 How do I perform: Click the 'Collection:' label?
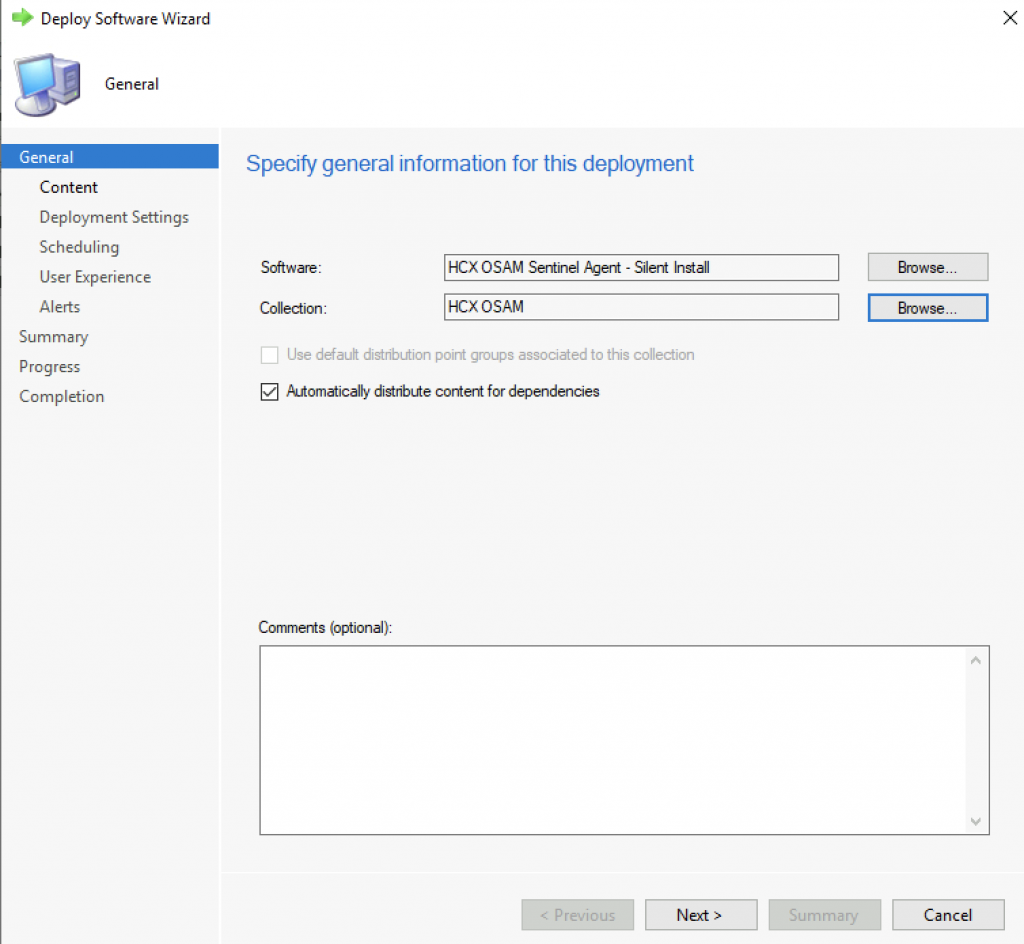pyautogui.click(x=293, y=308)
